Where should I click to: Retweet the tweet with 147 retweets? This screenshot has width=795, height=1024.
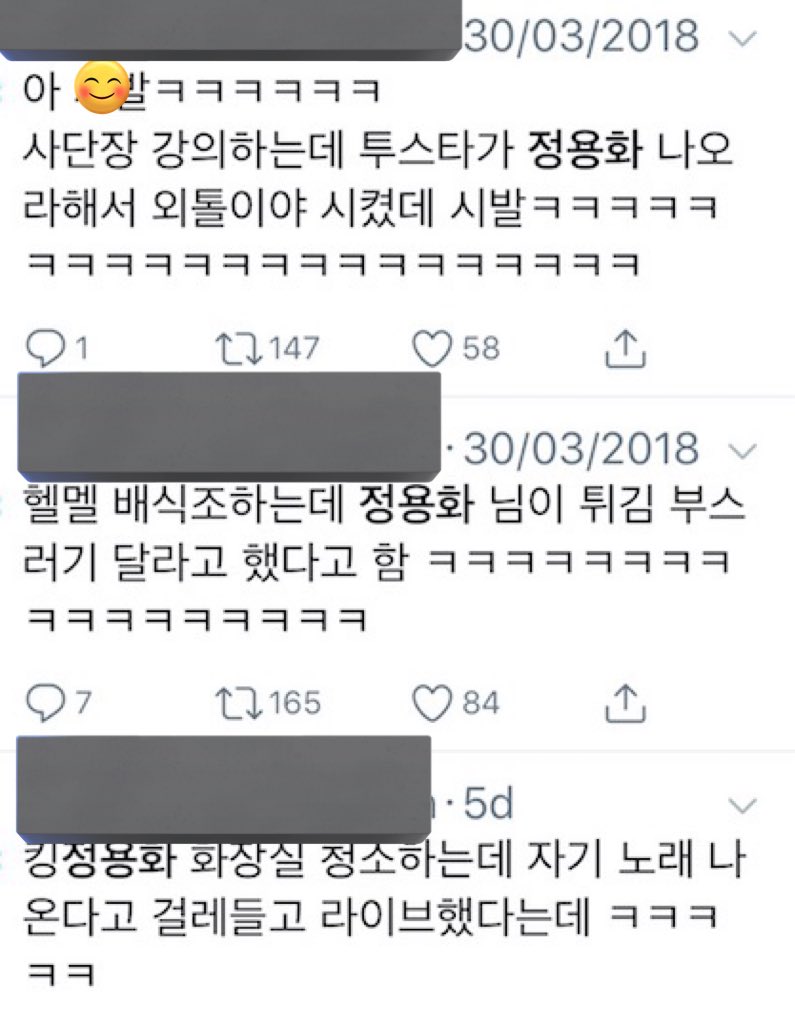coord(267,348)
